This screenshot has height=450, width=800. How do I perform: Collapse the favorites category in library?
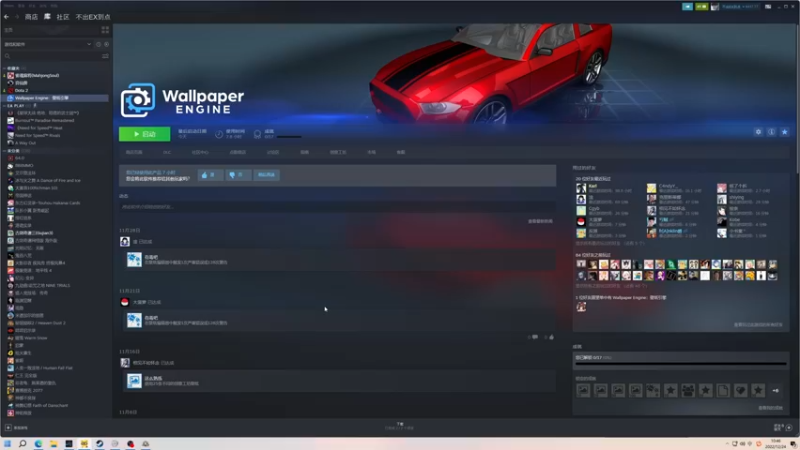tap(4, 68)
